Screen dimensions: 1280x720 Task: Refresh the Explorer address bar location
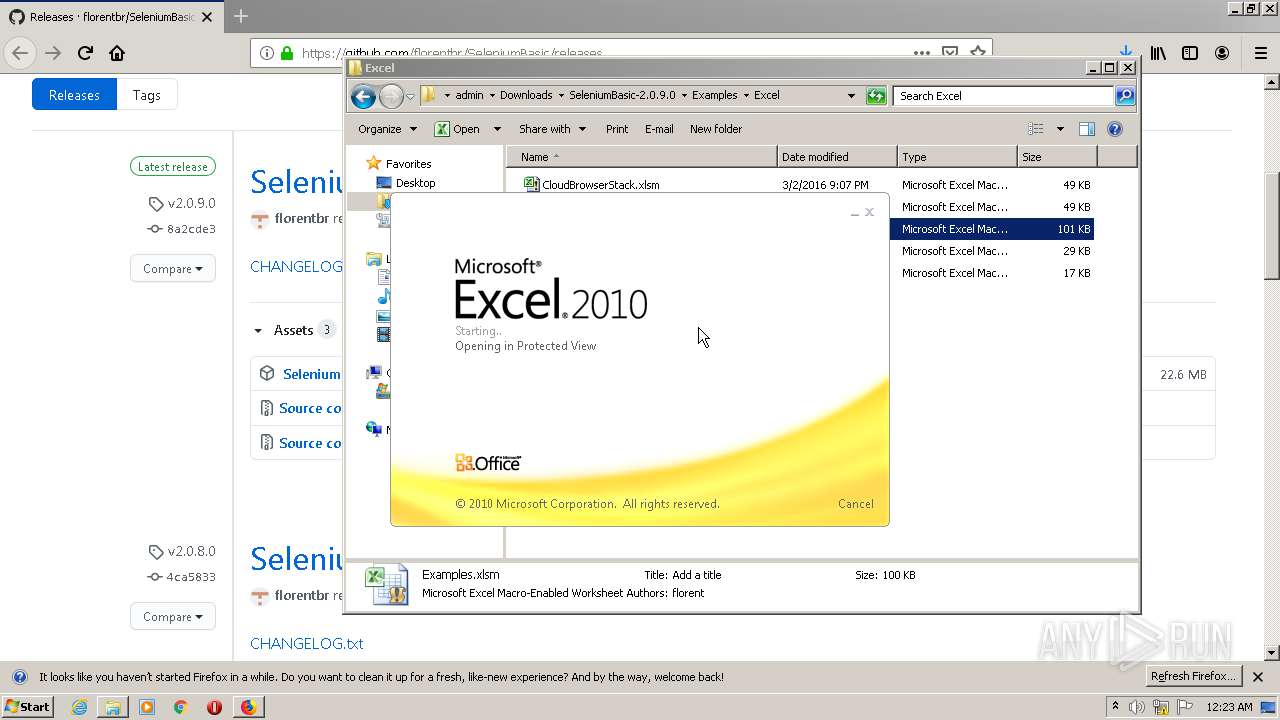point(876,96)
